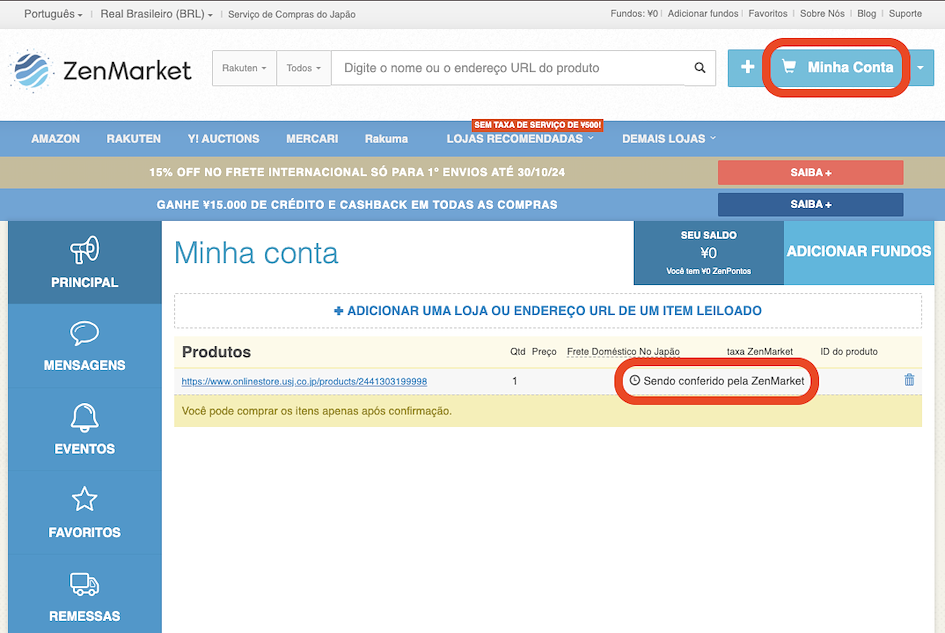Click the ID do produto column header
This screenshot has width=945, height=633.
point(849,351)
